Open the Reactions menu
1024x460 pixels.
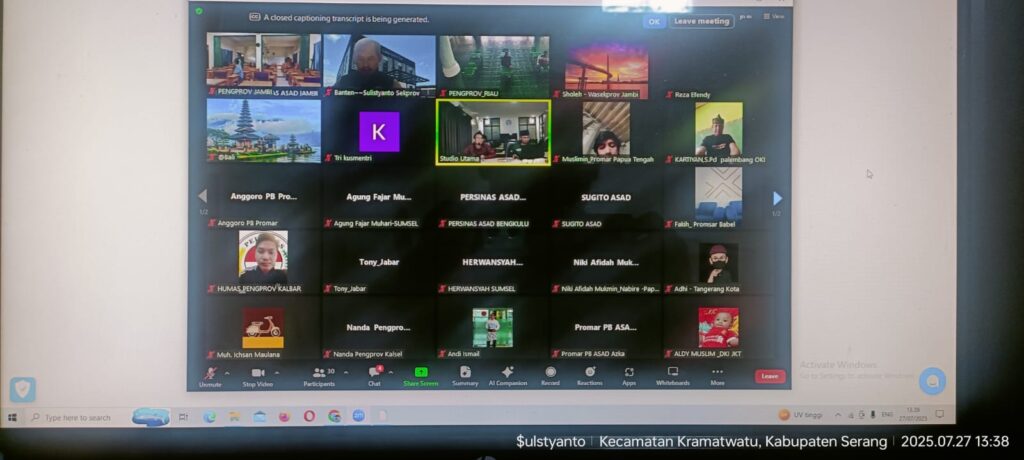tap(590, 374)
